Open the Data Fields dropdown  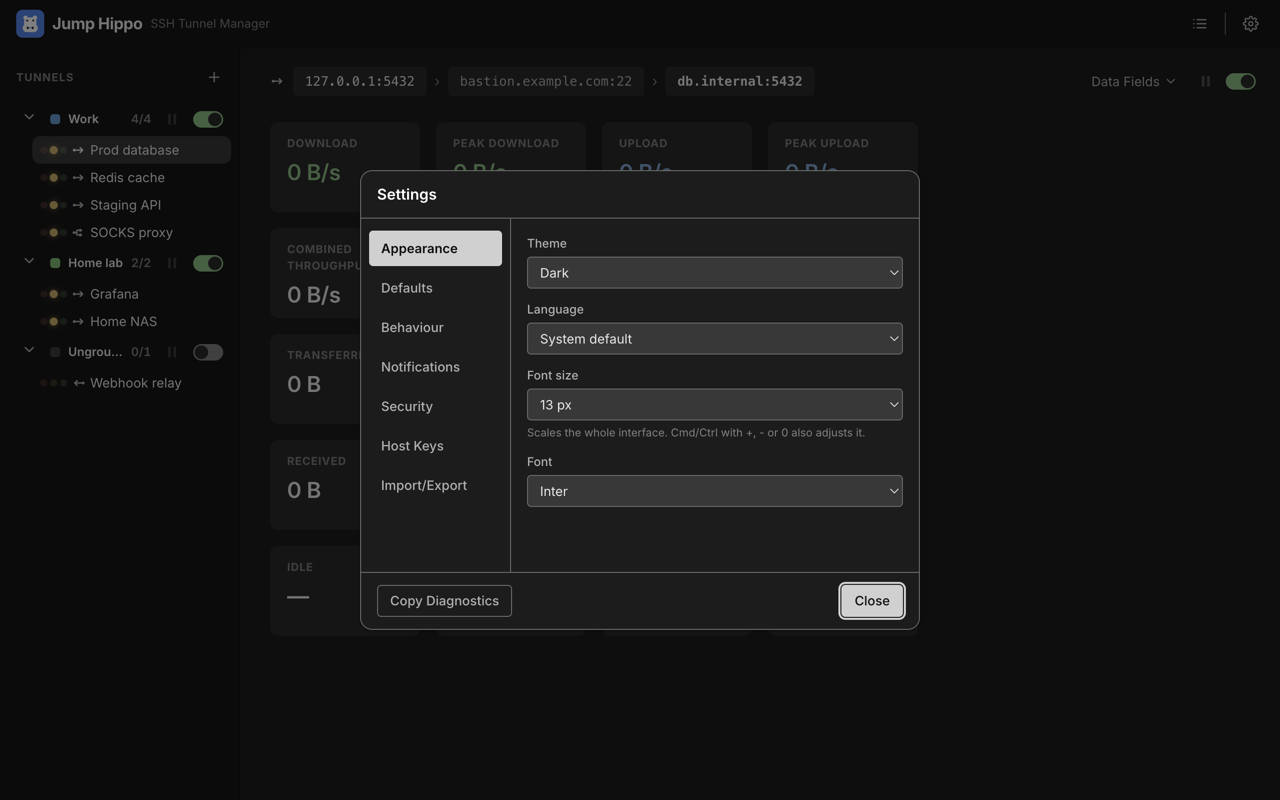(x=1133, y=81)
